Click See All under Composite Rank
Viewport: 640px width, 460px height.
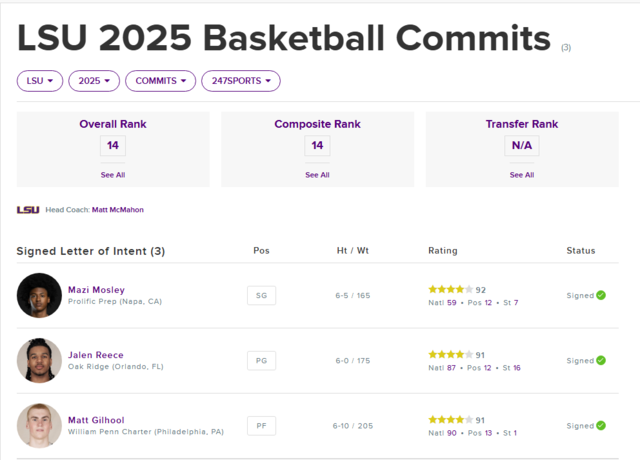317,175
